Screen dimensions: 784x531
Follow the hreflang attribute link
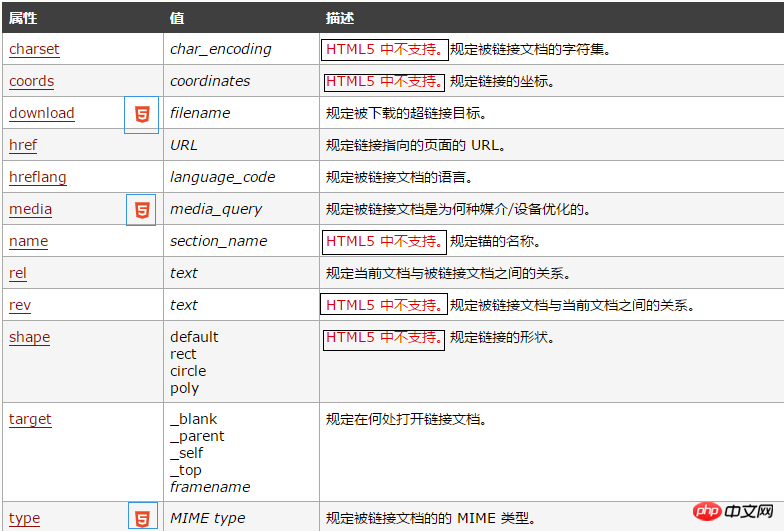point(38,177)
